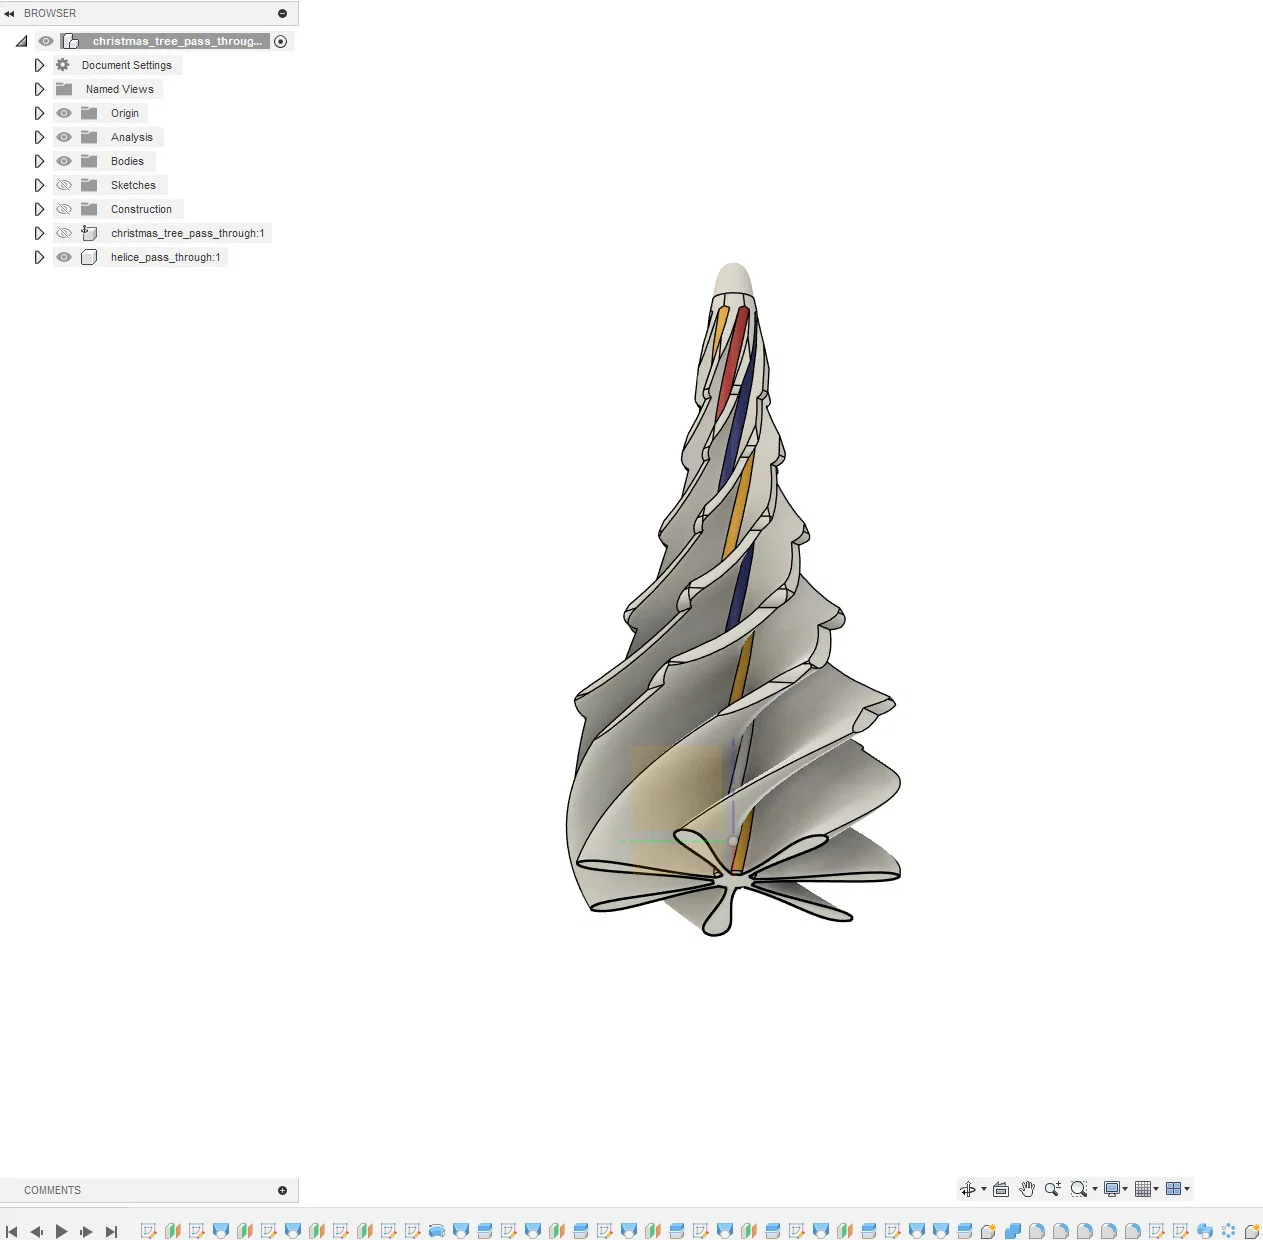This screenshot has width=1263, height=1240.
Task: Open Browser panel options dot button
Action: pos(282,13)
